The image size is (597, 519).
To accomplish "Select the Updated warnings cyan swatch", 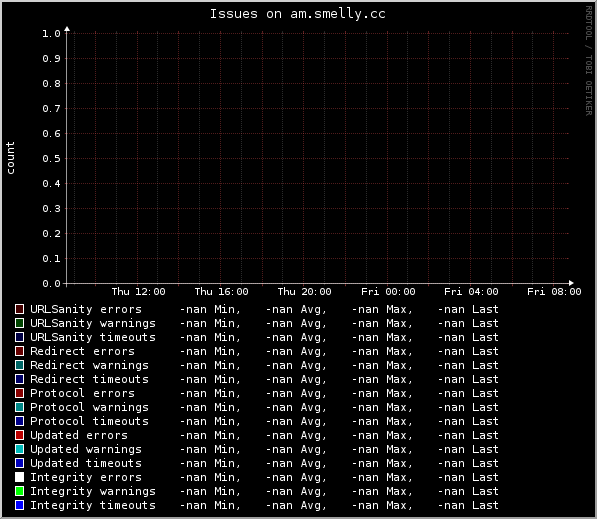I will pyautogui.click(x=19, y=449).
